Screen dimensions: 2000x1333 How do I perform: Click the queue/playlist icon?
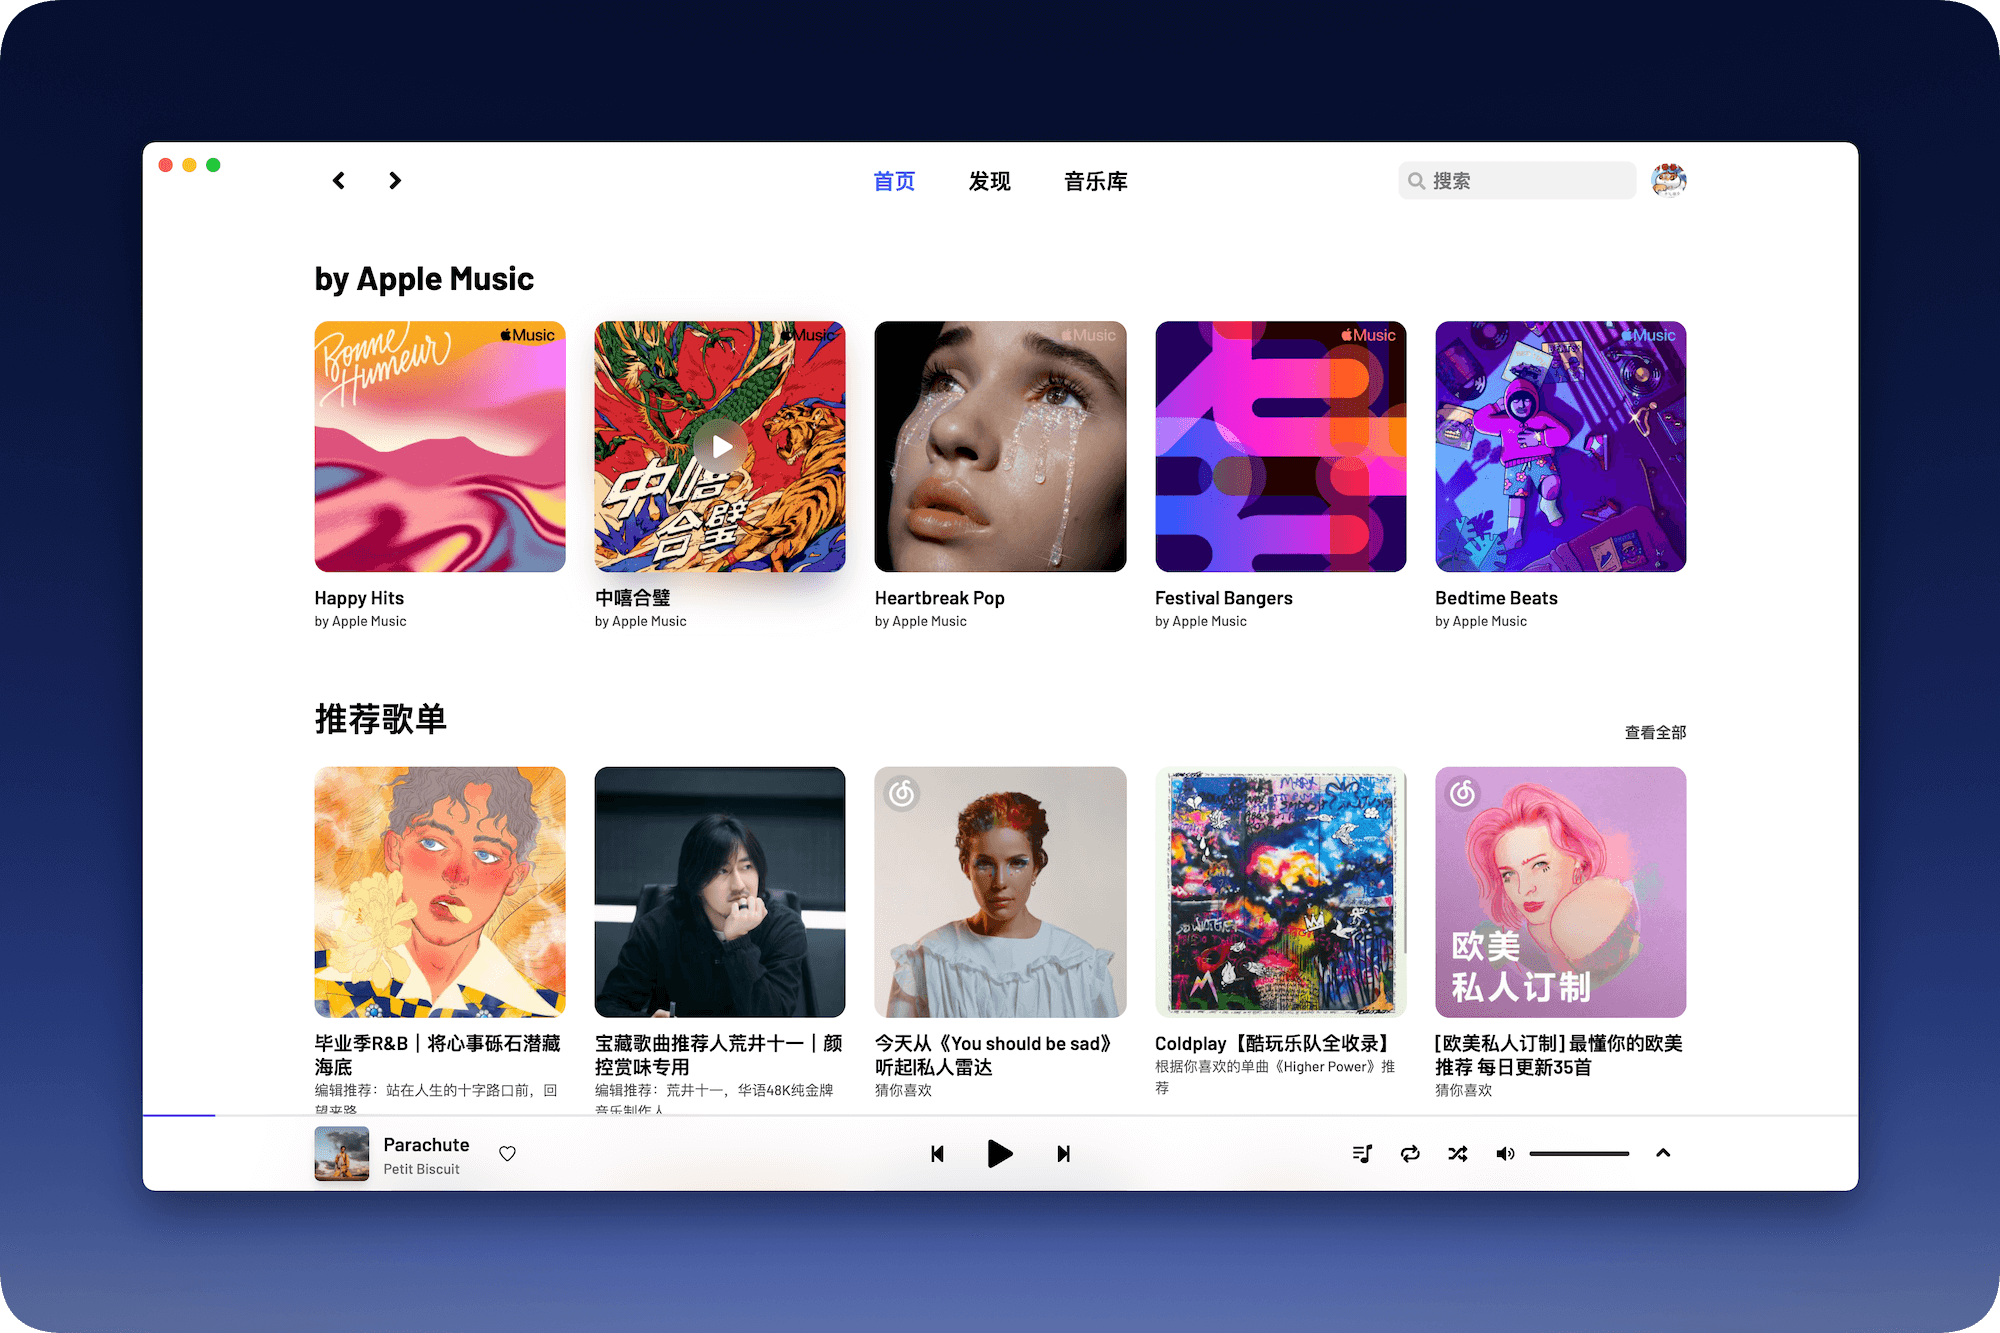(1361, 1151)
